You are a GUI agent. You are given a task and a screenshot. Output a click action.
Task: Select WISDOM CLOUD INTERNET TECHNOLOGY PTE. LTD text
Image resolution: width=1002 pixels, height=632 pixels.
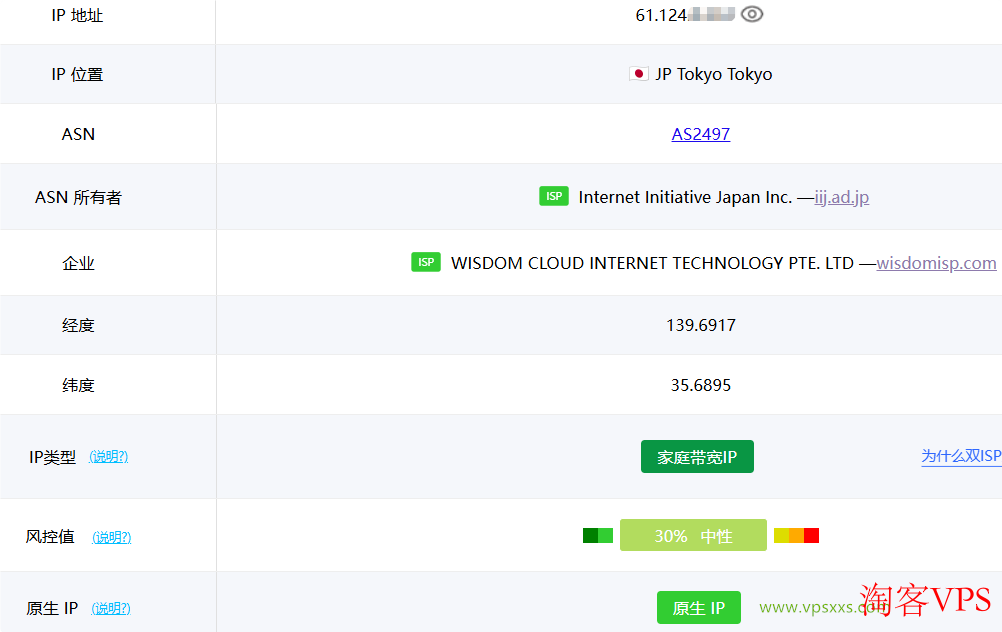click(x=652, y=263)
